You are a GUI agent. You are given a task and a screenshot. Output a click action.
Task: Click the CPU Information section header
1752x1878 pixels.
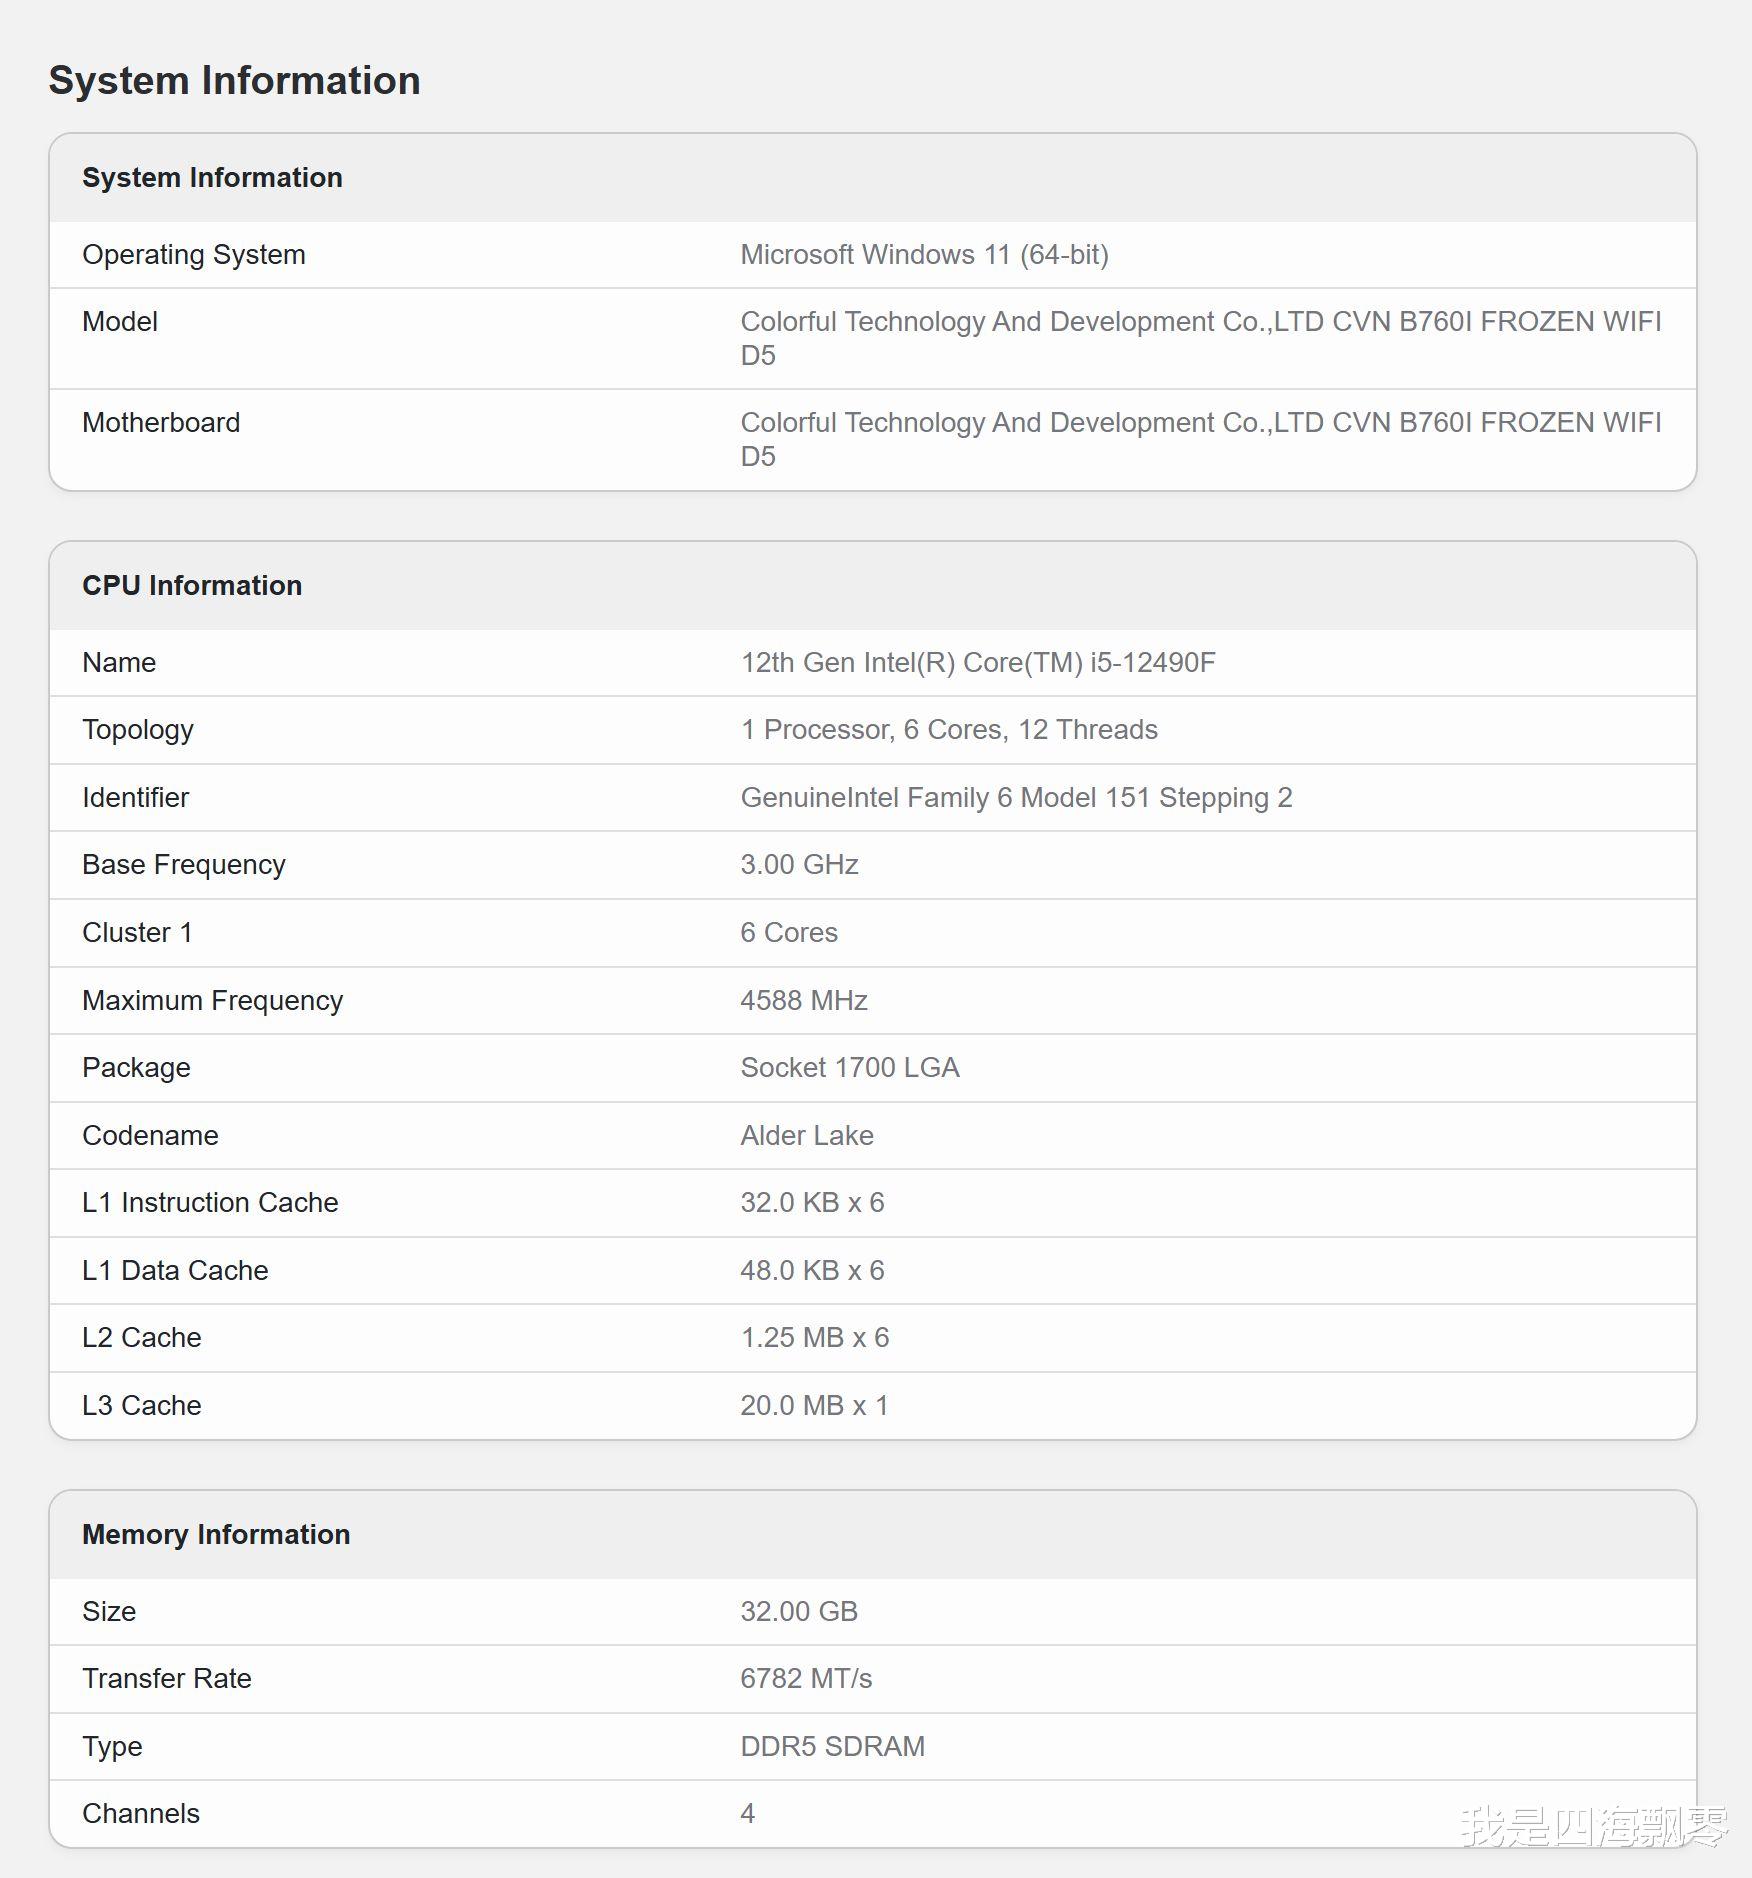point(192,585)
